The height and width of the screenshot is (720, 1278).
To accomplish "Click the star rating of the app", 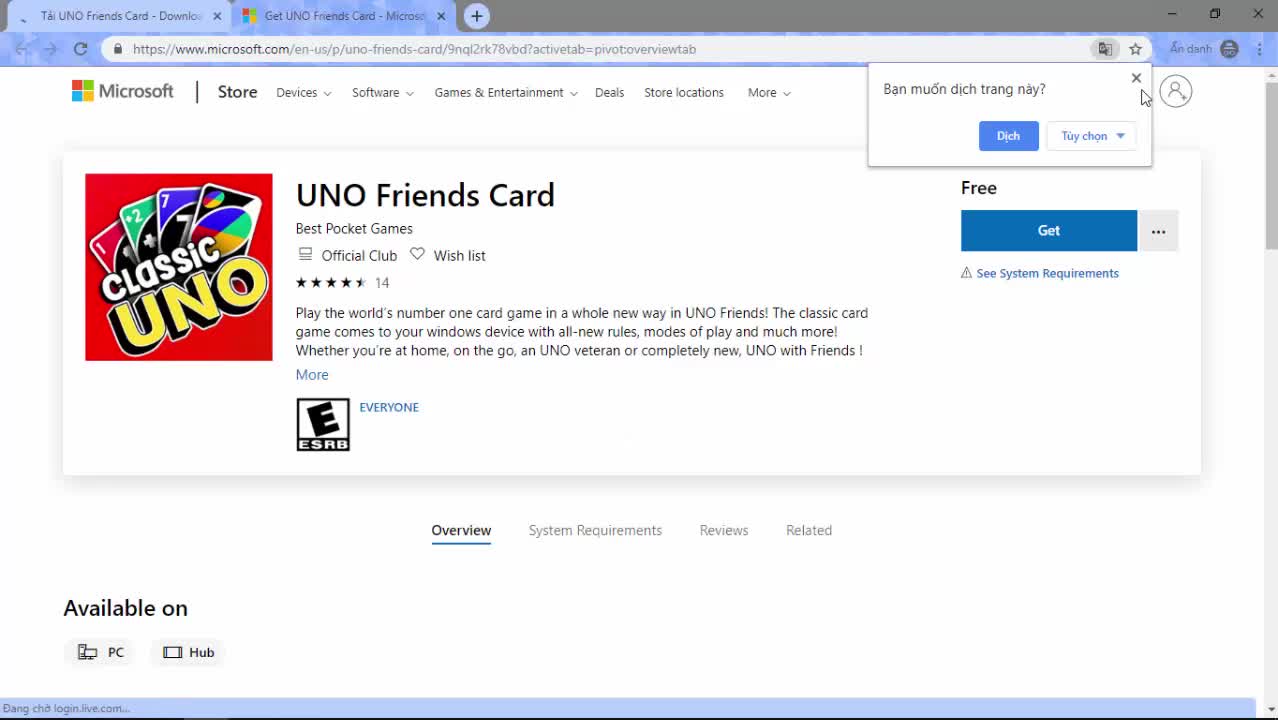I will (330, 283).
